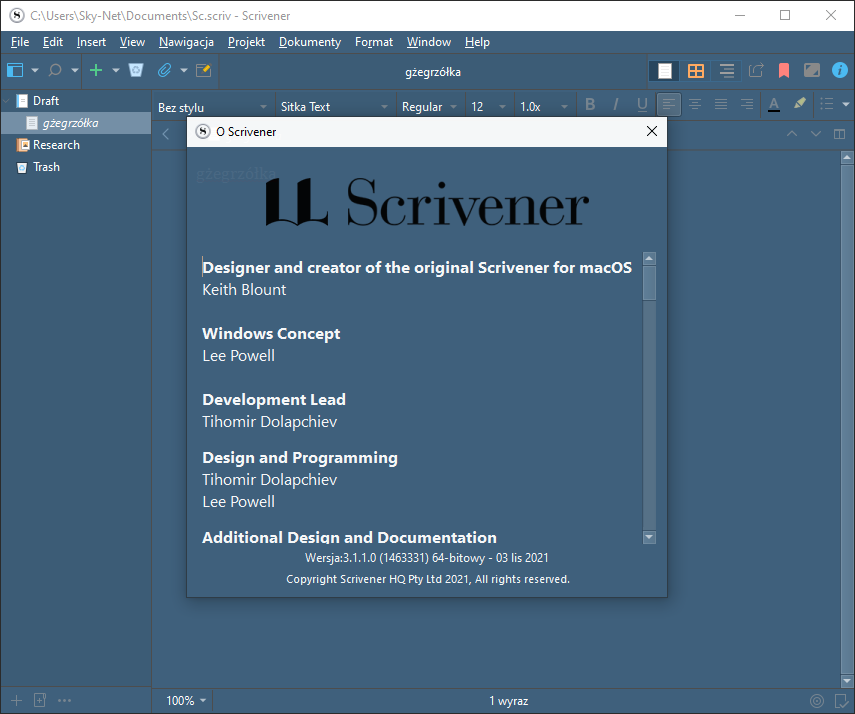
Task: Collapse the Draft folder expander
Action: click(7, 100)
